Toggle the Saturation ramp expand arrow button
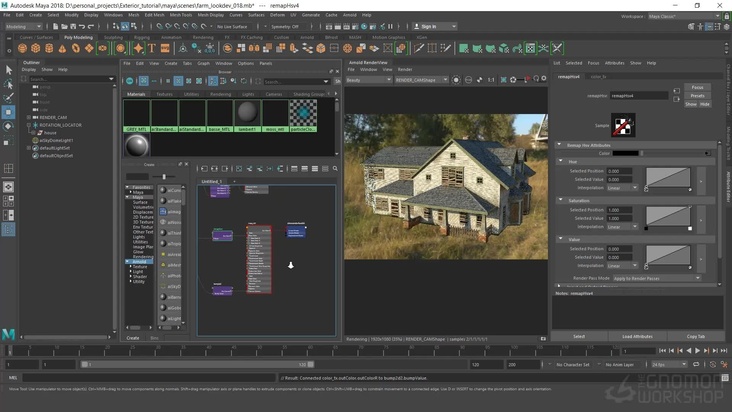The height and width of the screenshot is (412, 732). click(x=701, y=220)
